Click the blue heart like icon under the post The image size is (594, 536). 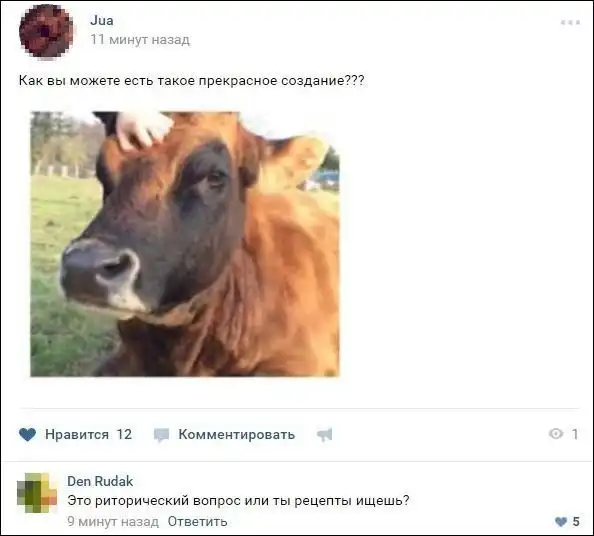click(27, 434)
